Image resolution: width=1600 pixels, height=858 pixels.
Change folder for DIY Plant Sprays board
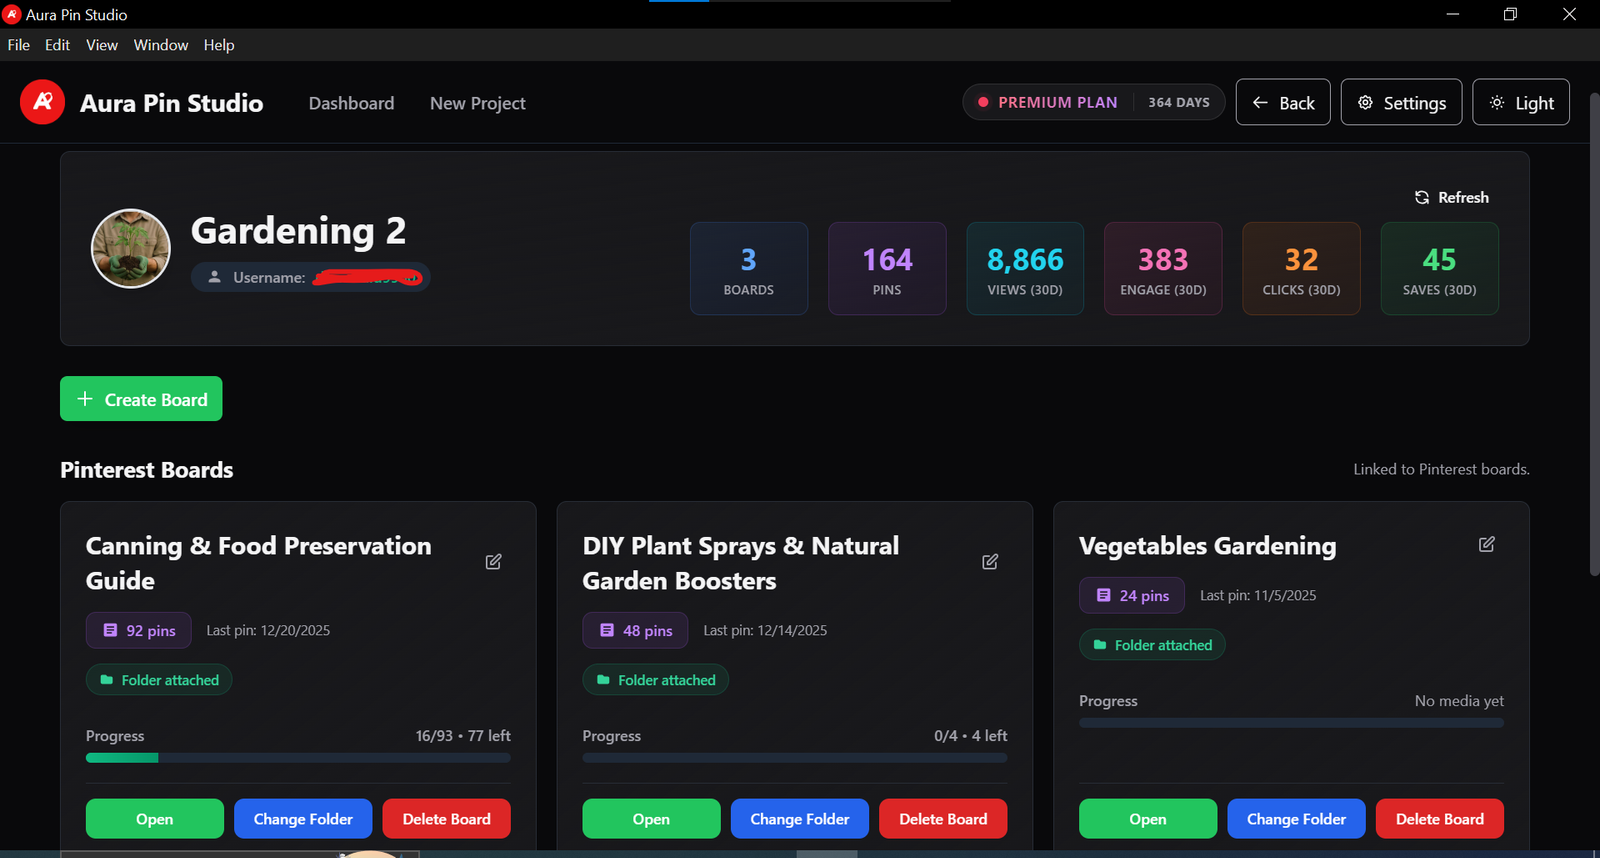click(799, 819)
